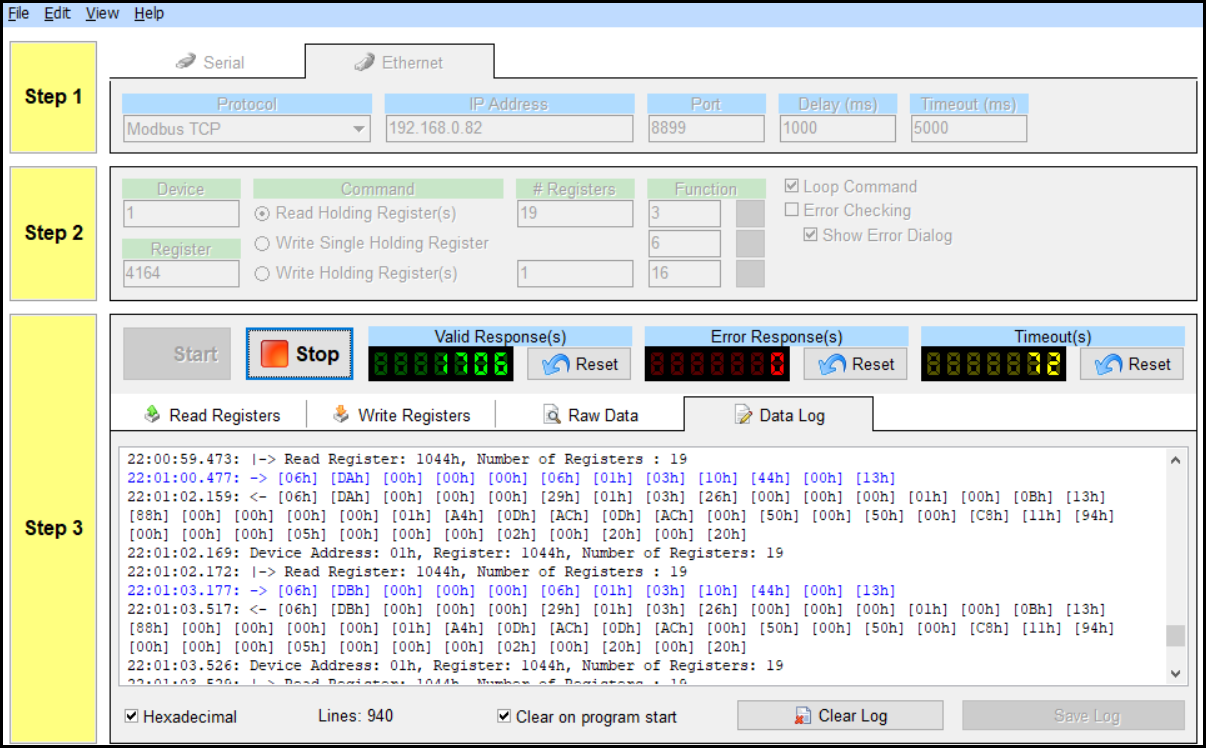Click the log line timestamped 22:00:59.473

[x=408, y=459]
